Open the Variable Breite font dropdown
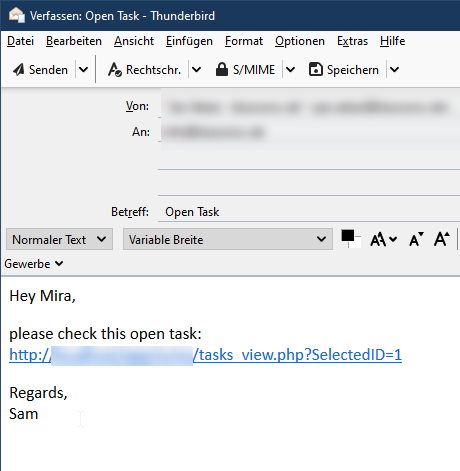 pos(228,239)
